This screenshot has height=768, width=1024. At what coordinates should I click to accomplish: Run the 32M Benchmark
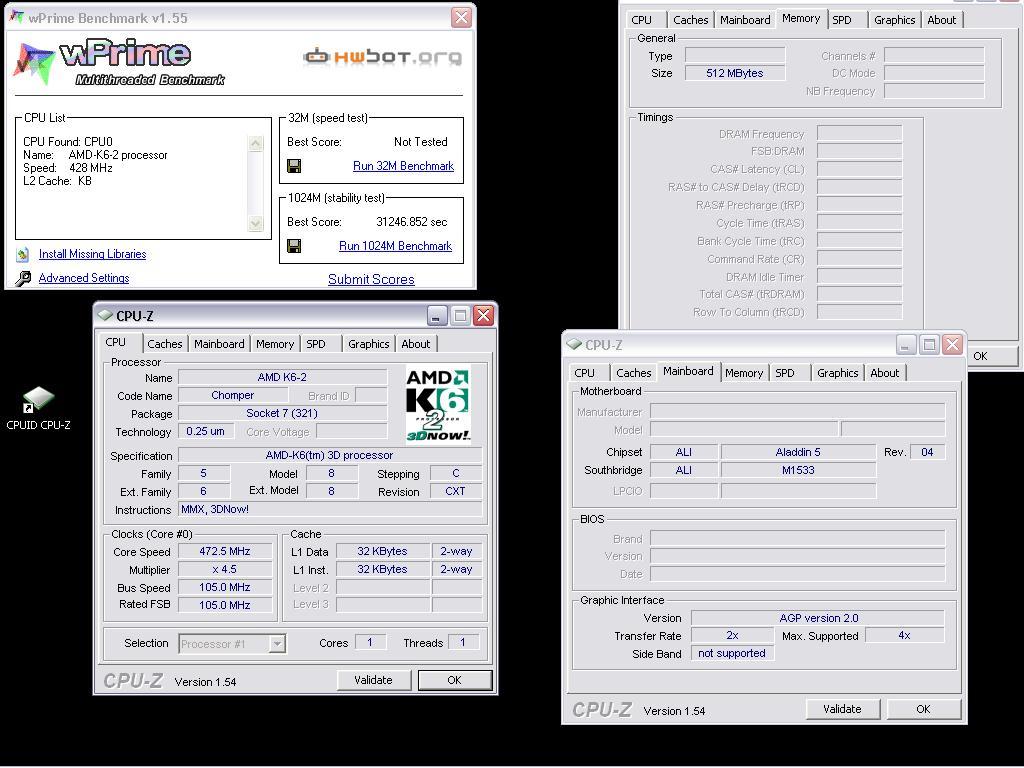click(x=403, y=166)
